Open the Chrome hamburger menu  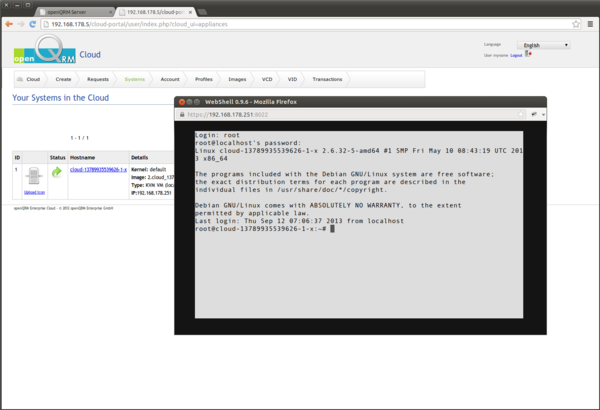click(x=590, y=24)
